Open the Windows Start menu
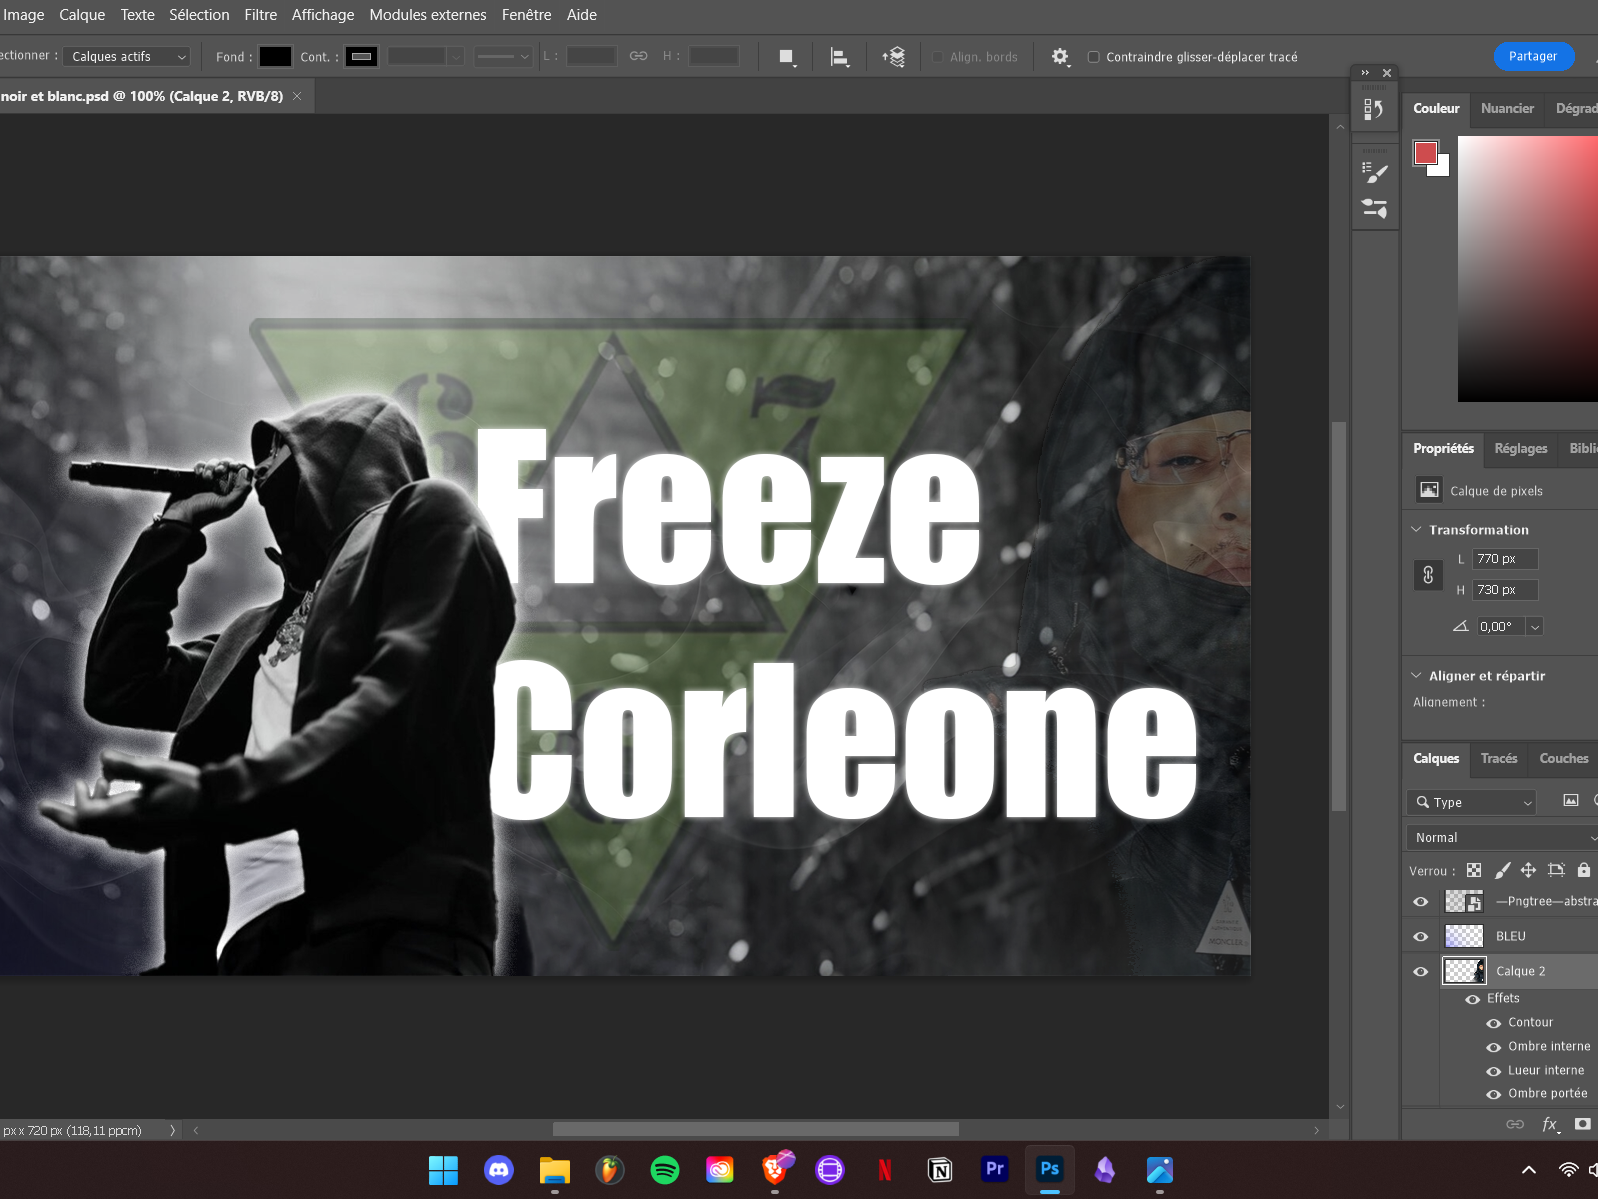1598x1199 pixels. pyautogui.click(x=443, y=1169)
